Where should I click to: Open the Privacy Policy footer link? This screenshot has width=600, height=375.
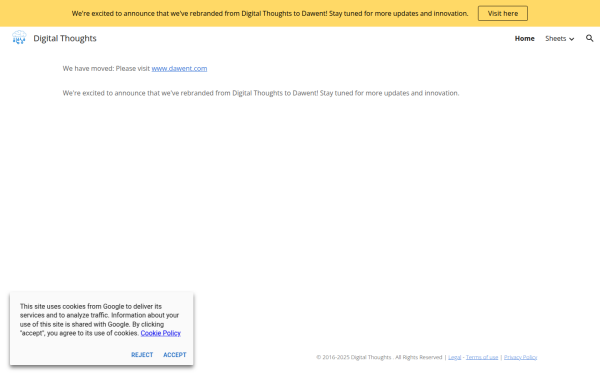tap(520, 357)
